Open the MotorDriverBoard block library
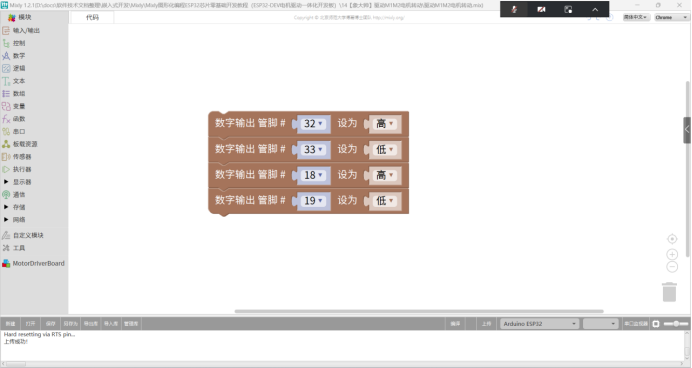Viewport: 692px width, 368px height. (x=34, y=263)
